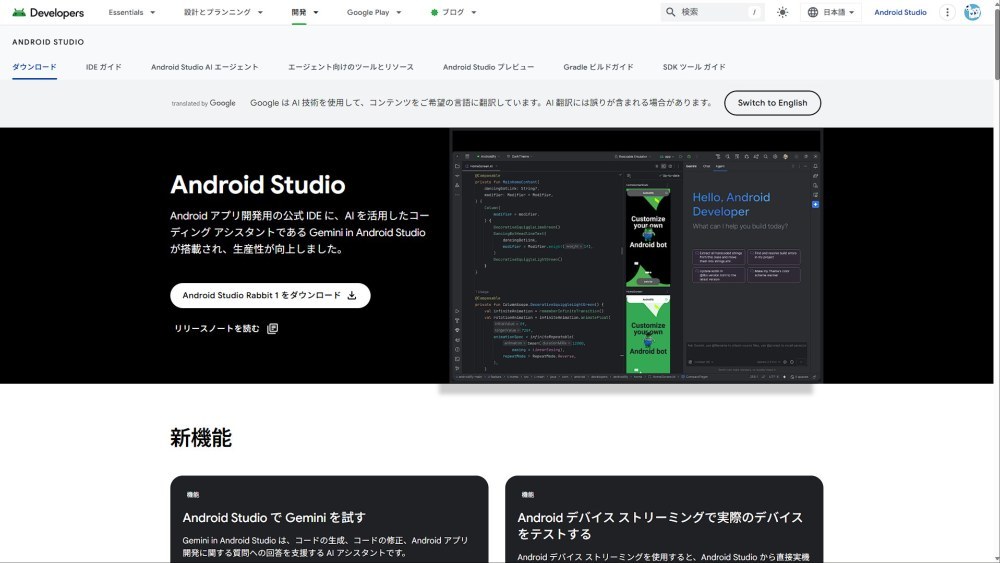Click the search magnifier icon
This screenshot has height=563, width=1000.
670,12
